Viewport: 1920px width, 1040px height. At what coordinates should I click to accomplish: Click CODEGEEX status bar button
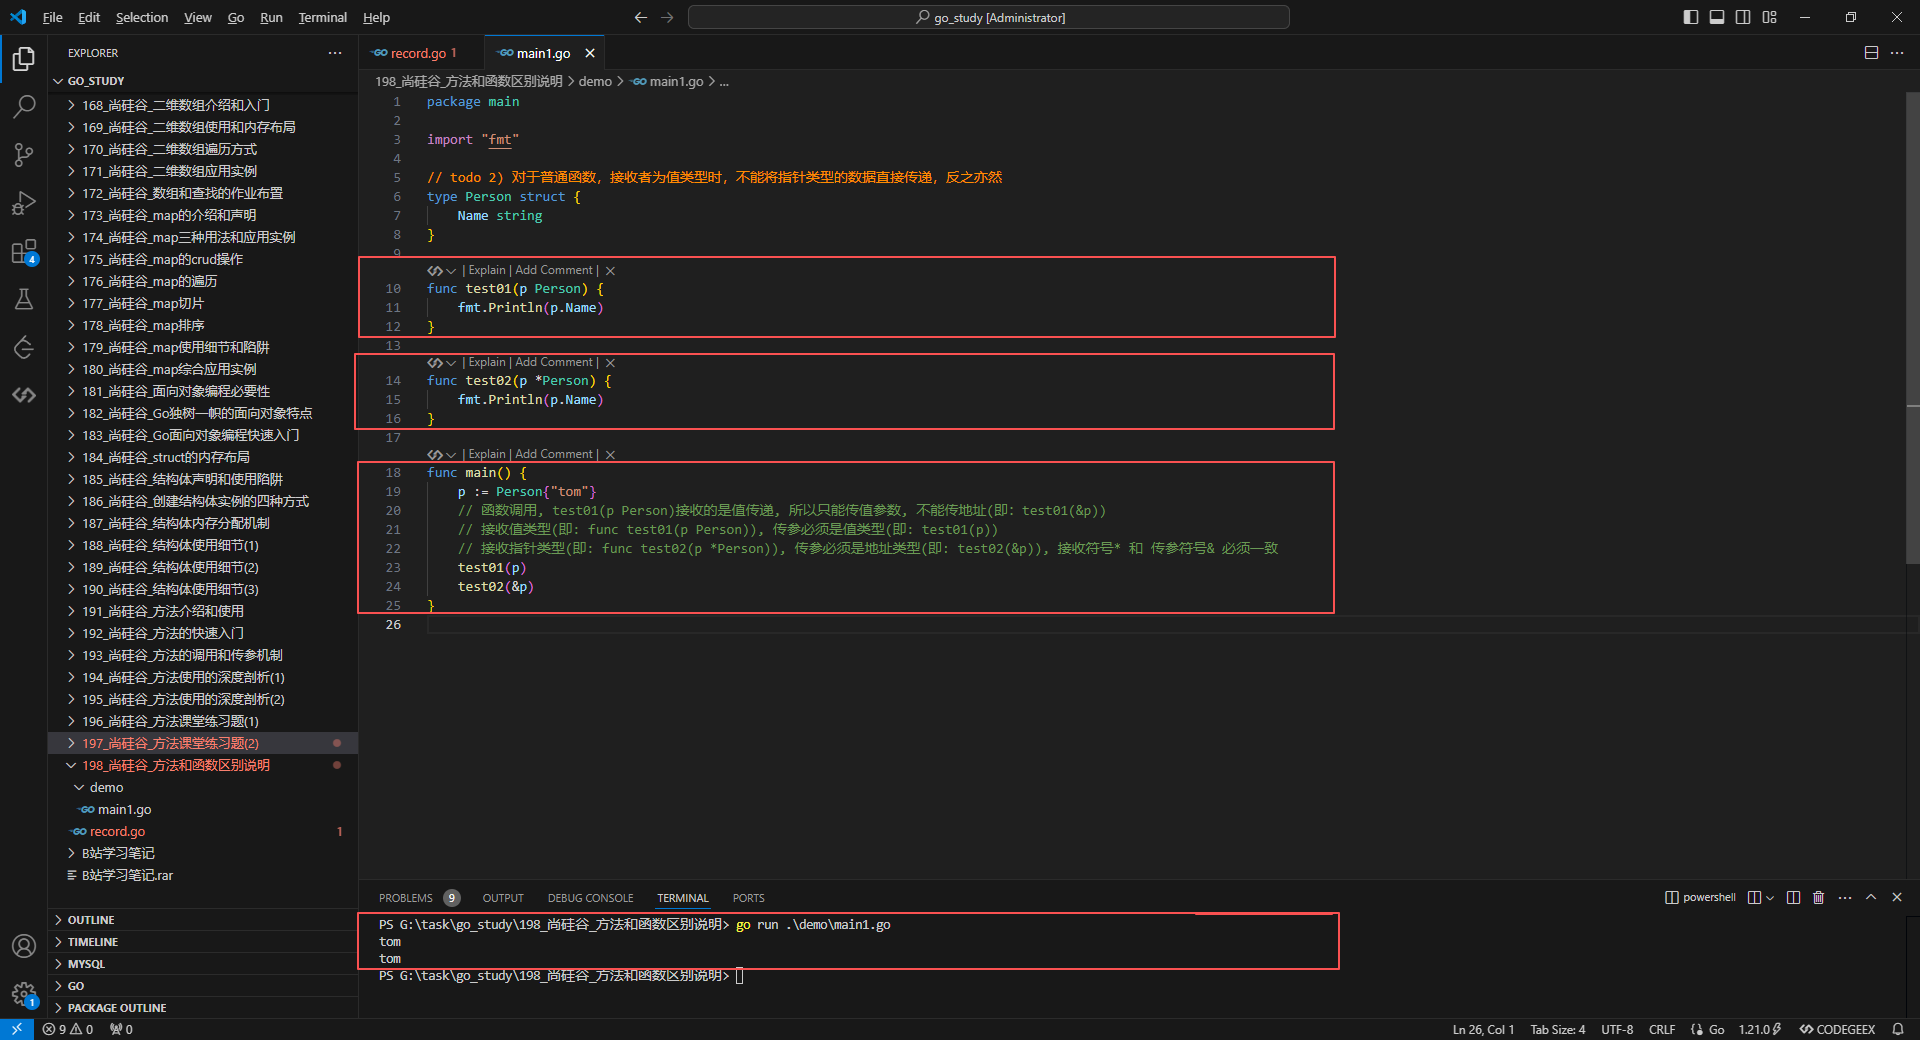coord(1837,1029)
